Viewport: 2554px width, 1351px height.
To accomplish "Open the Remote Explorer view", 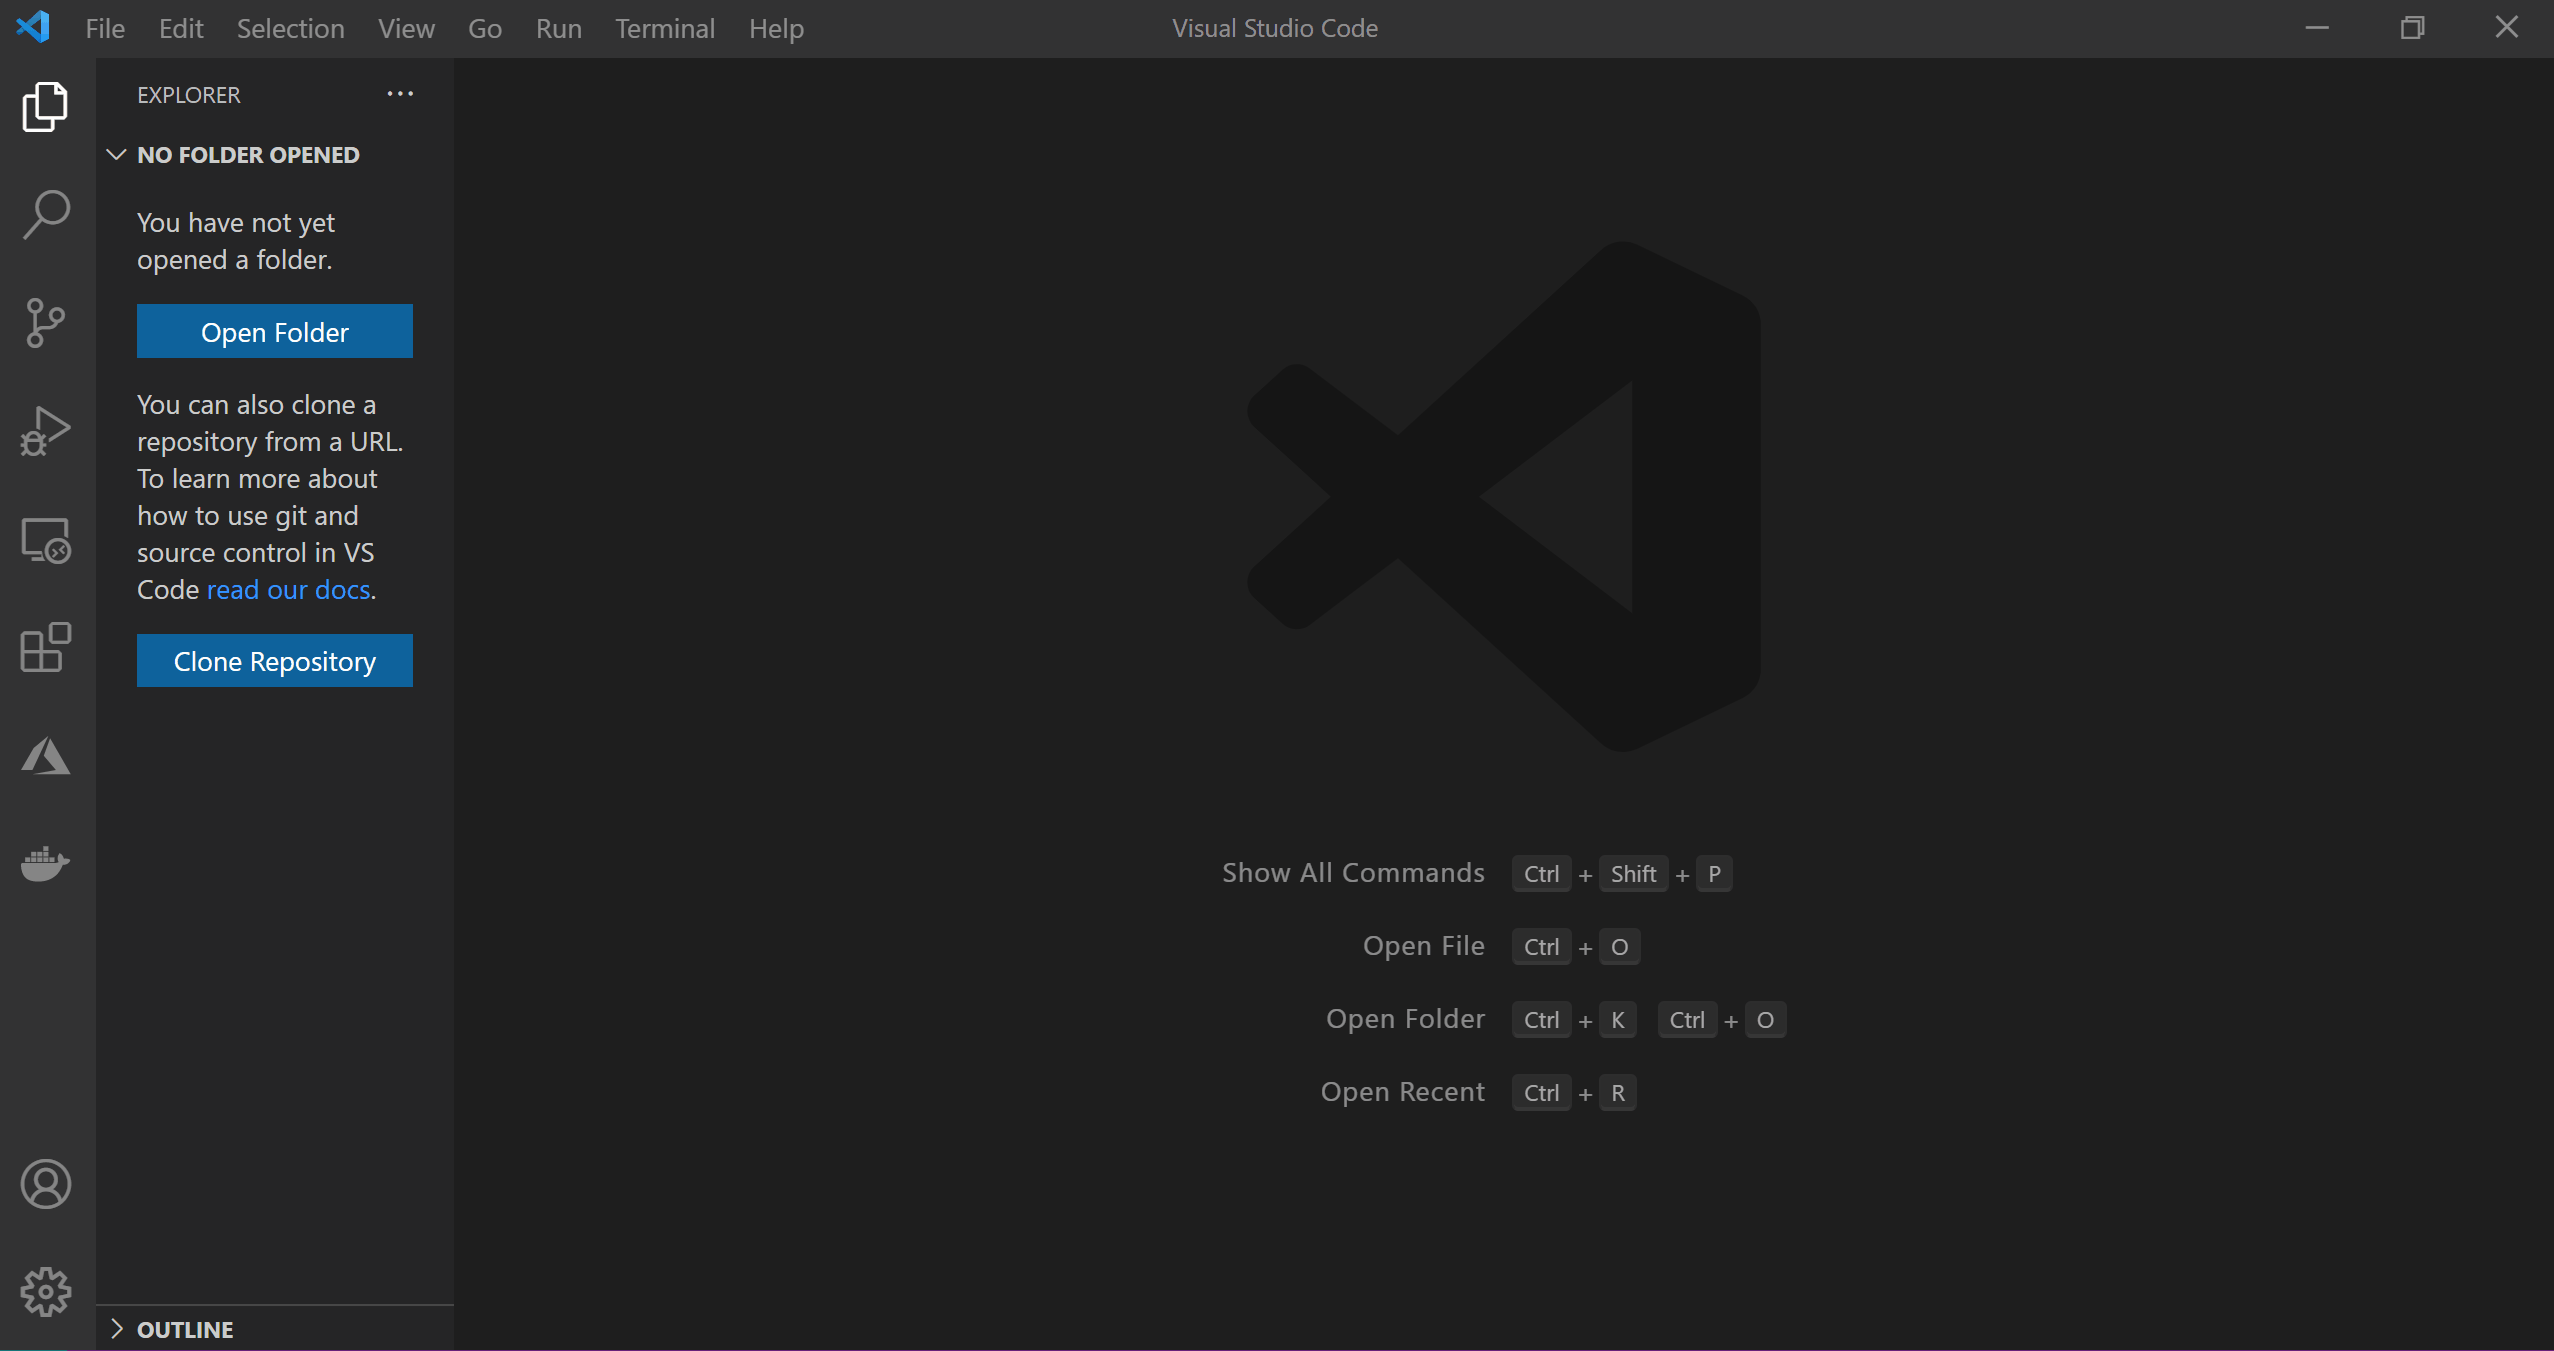I will click(x=45, y=540).
